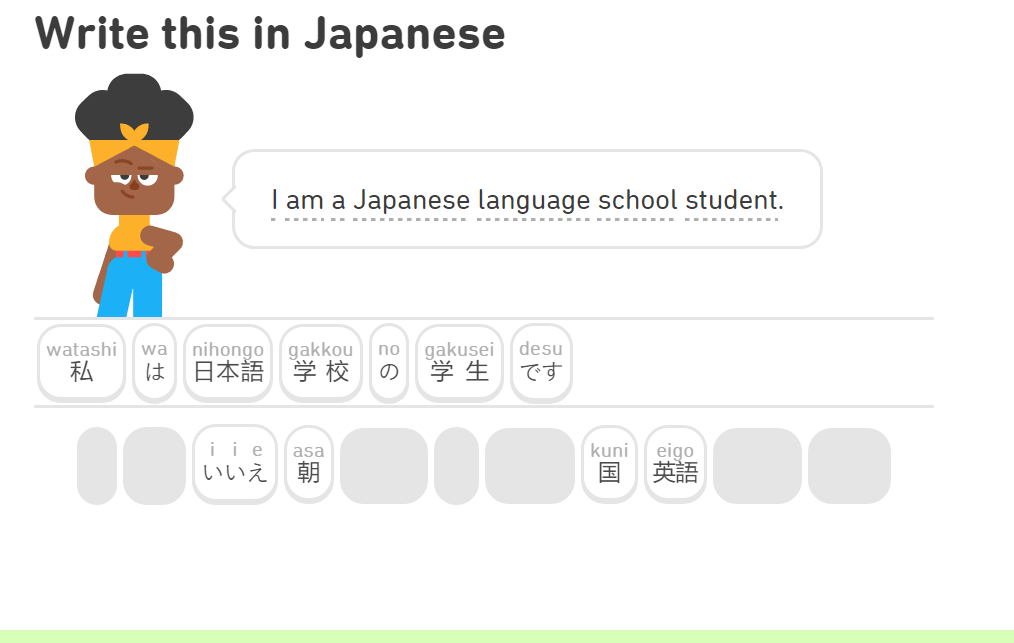Click the です (desu) tile
Screen dimensions: 1014x643
pyautogui.click(x=541, y=363)
